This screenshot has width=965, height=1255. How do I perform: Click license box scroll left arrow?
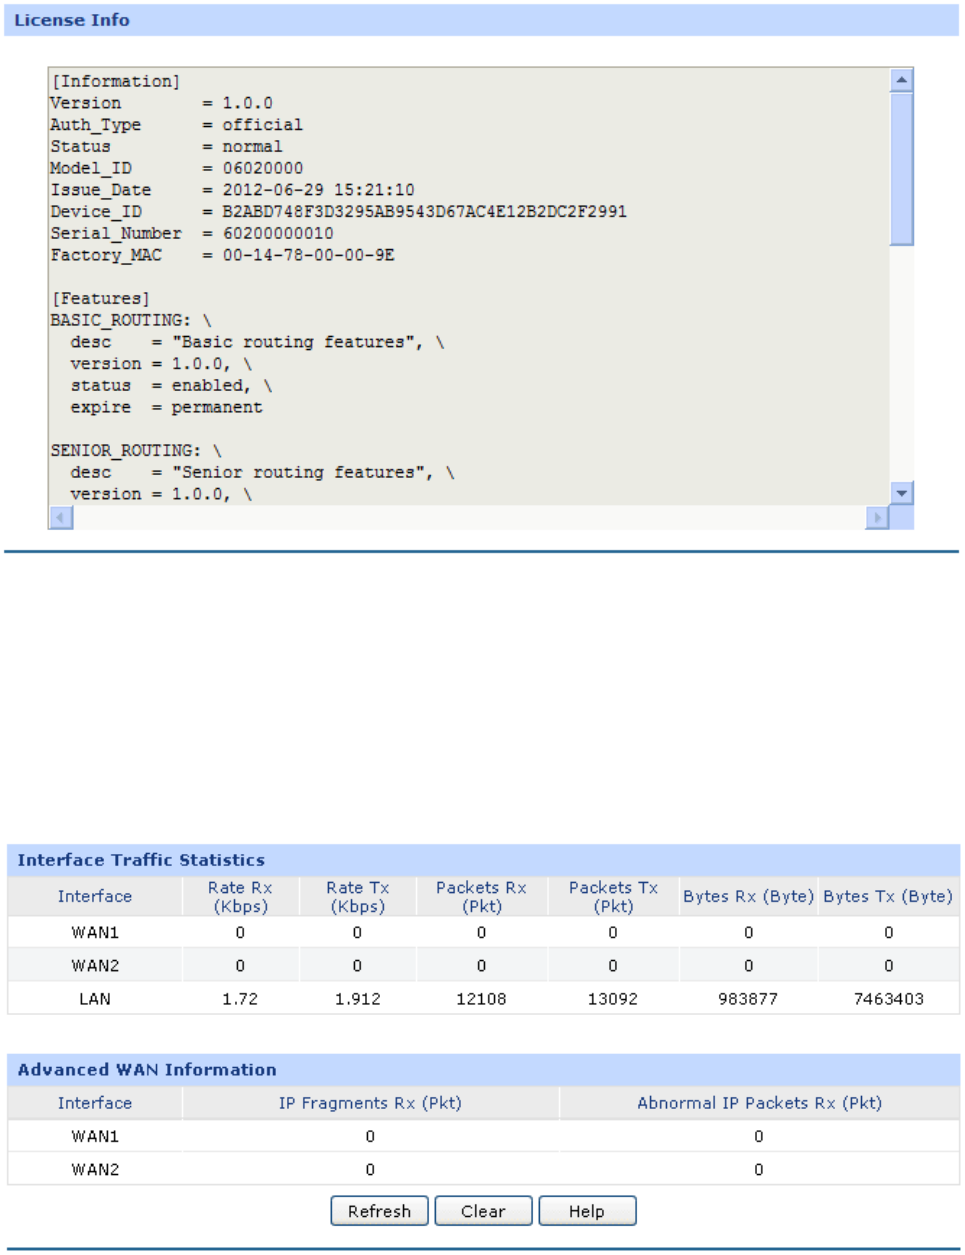click(x=61, y=517)
